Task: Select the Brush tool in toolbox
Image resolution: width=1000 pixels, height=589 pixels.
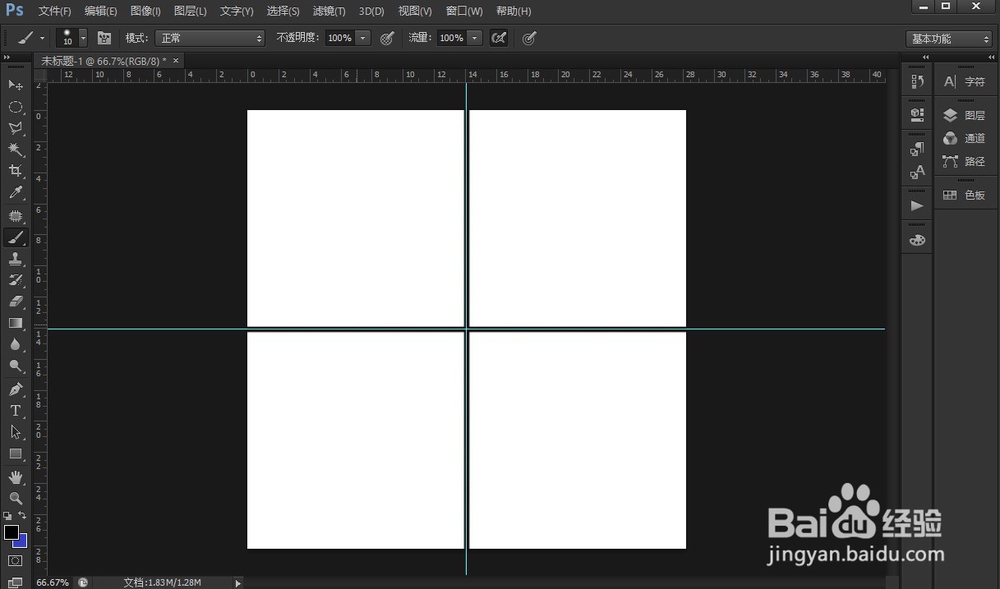Action: 15,237
